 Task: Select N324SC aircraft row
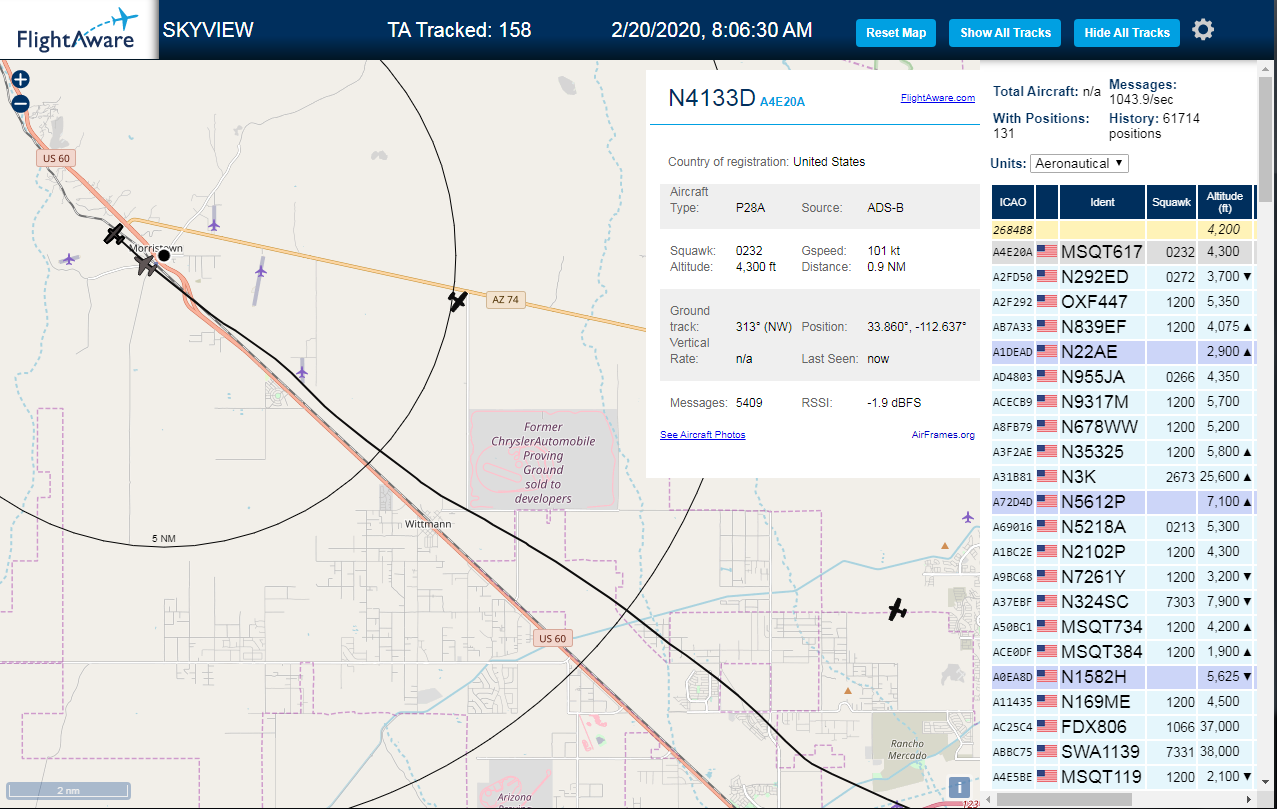tap(1123, 602)
